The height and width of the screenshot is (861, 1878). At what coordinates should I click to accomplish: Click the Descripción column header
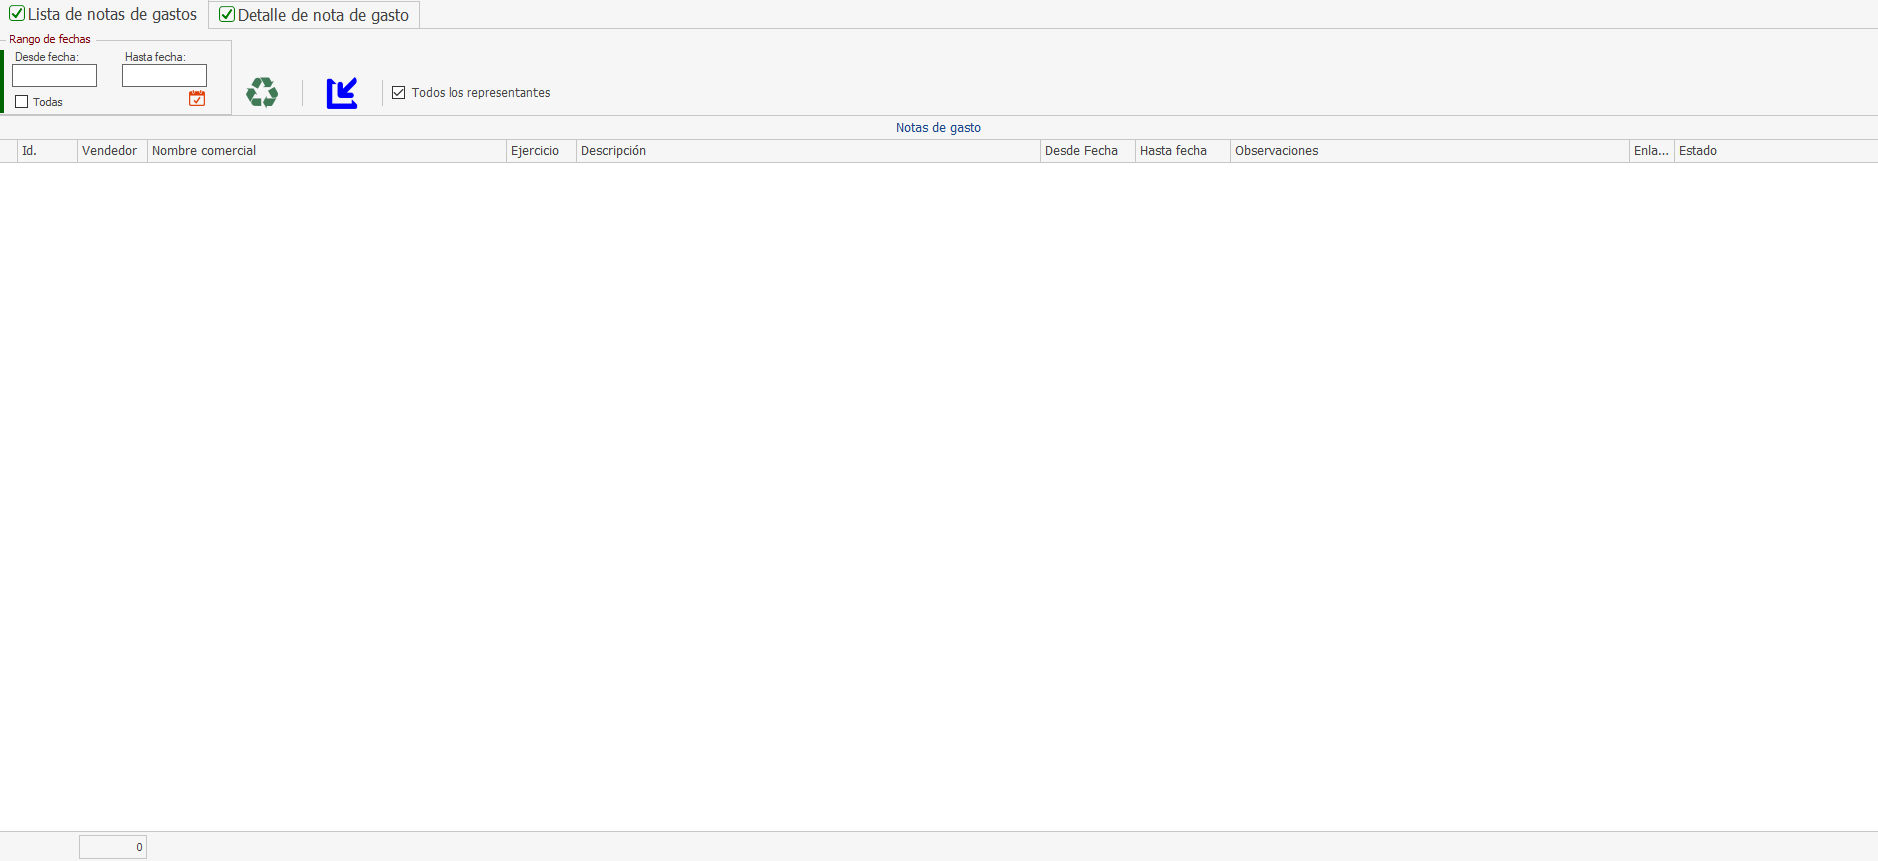pyautogui.click(x=807, y=151)
